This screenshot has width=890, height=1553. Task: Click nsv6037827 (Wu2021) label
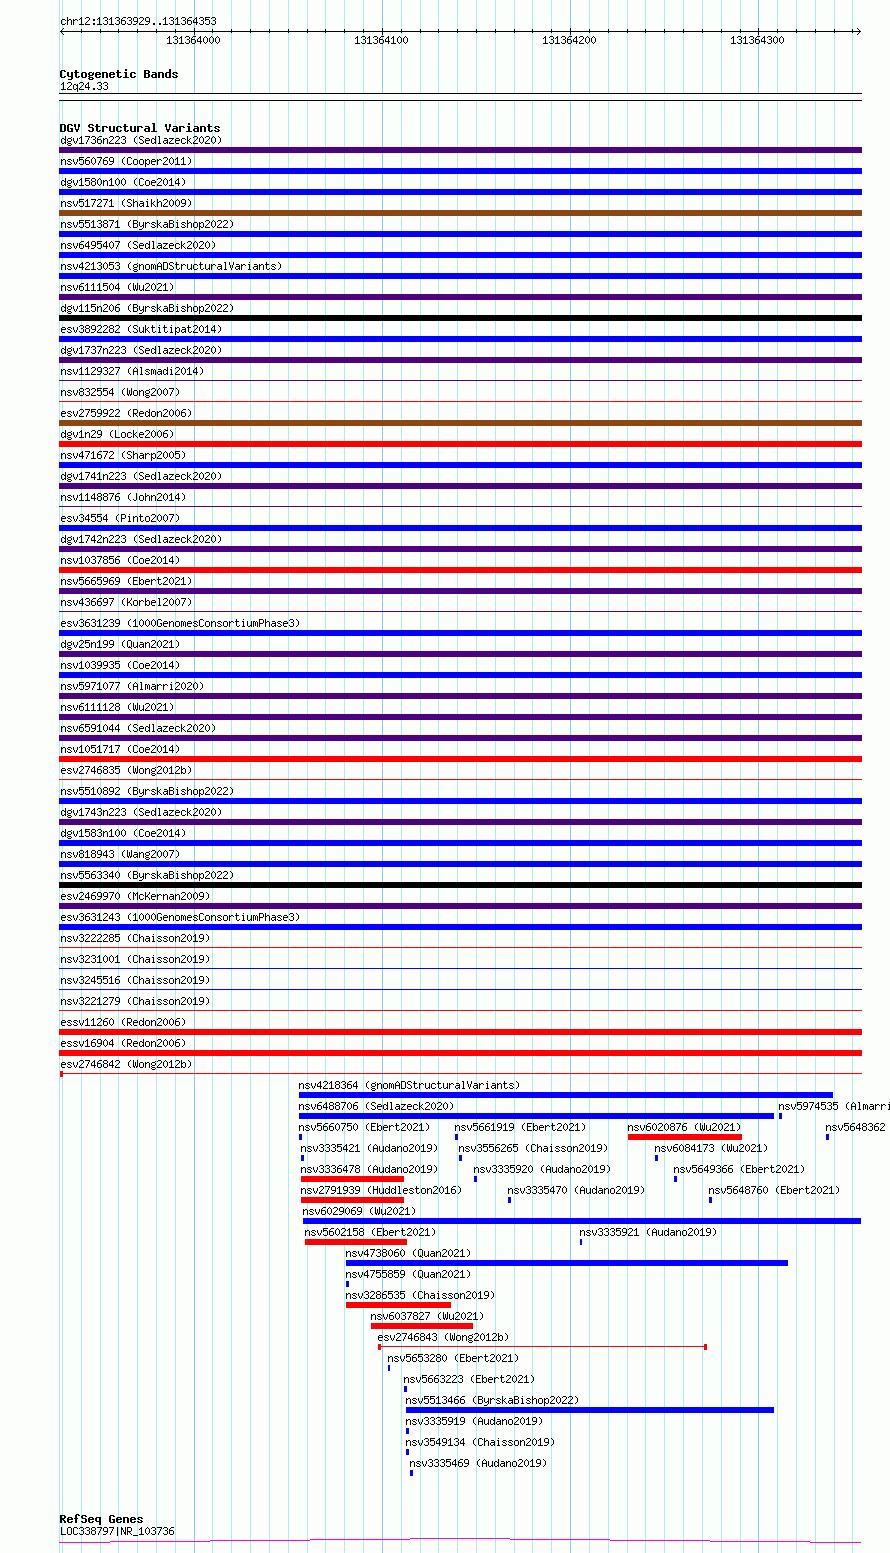point(427,1316)
